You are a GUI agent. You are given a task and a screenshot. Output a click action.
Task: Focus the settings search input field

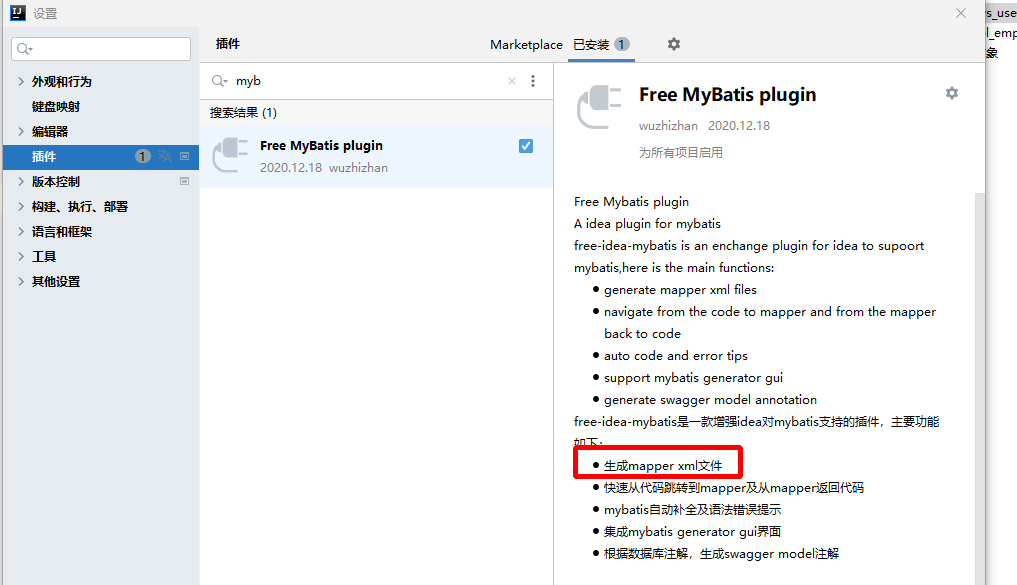[x=101, y=49]
